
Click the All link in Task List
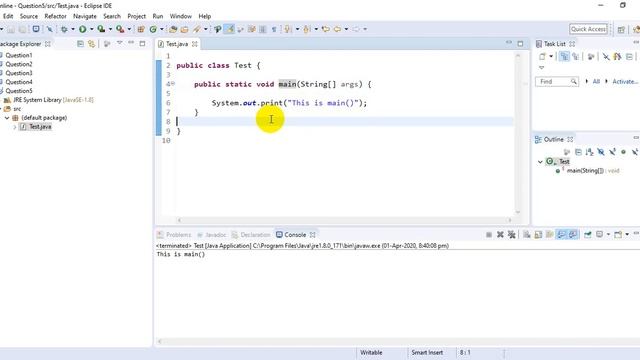coord(596,82)
